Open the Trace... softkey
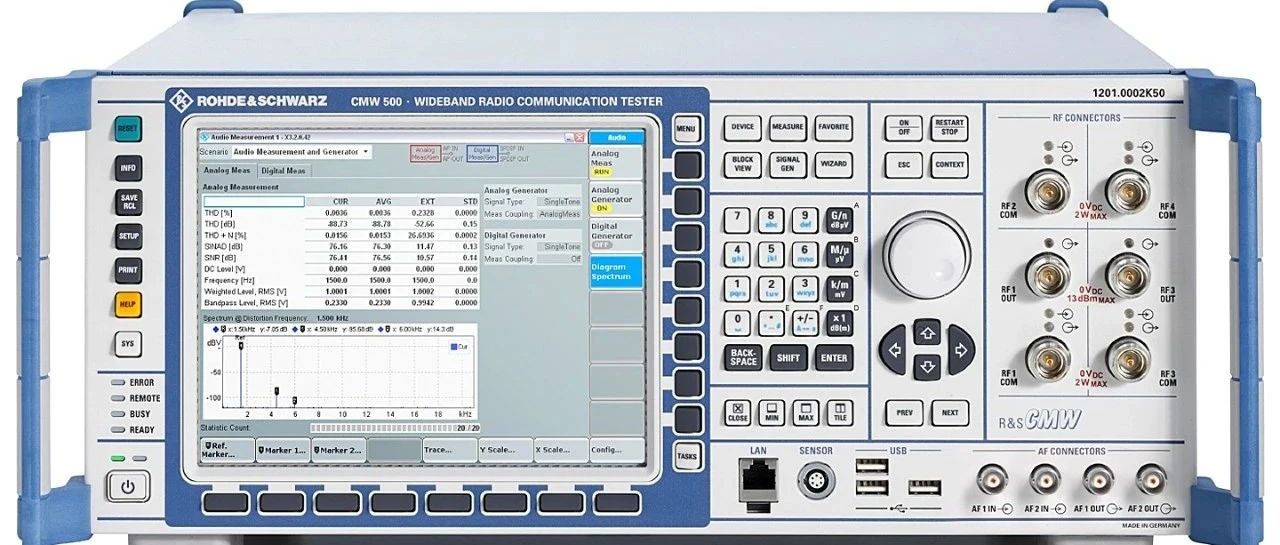This screenshot has height=545, width=1280. coord(450,451)
